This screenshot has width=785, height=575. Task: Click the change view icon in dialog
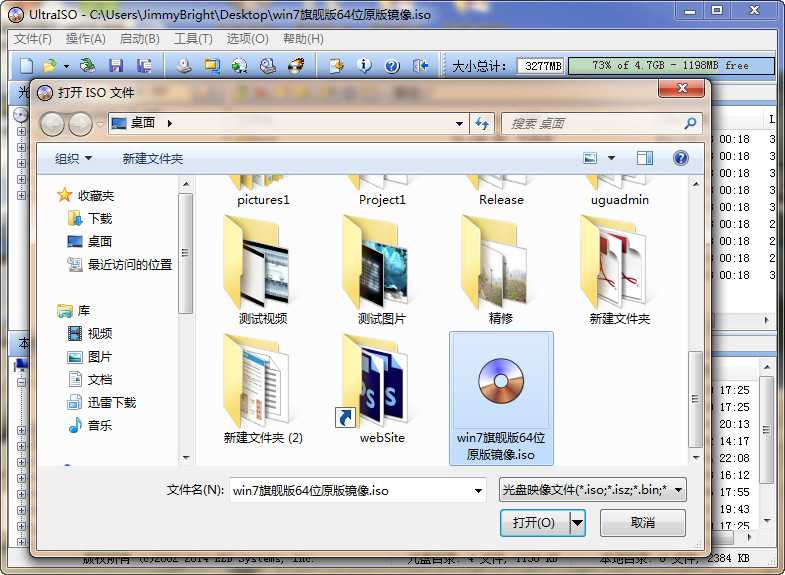coord(590,159)
